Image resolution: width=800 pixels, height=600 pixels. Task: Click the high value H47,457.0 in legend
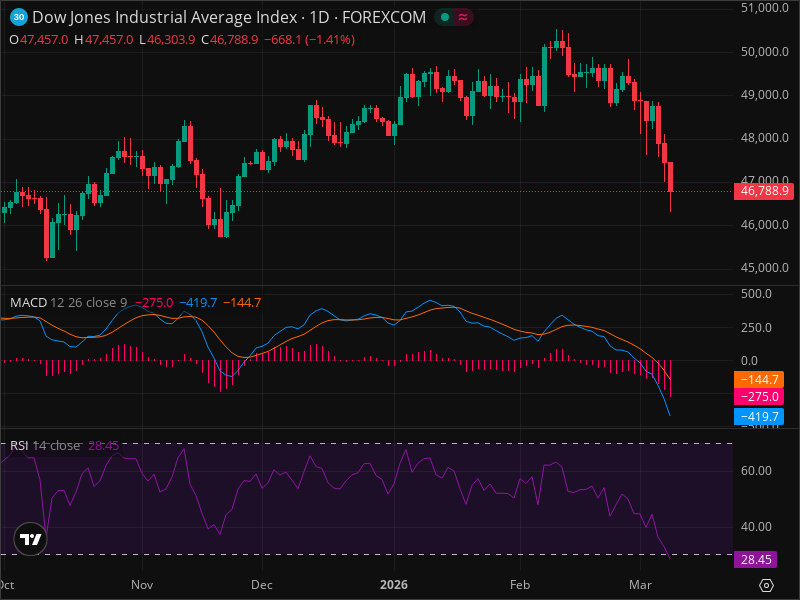tap(104, 40)
